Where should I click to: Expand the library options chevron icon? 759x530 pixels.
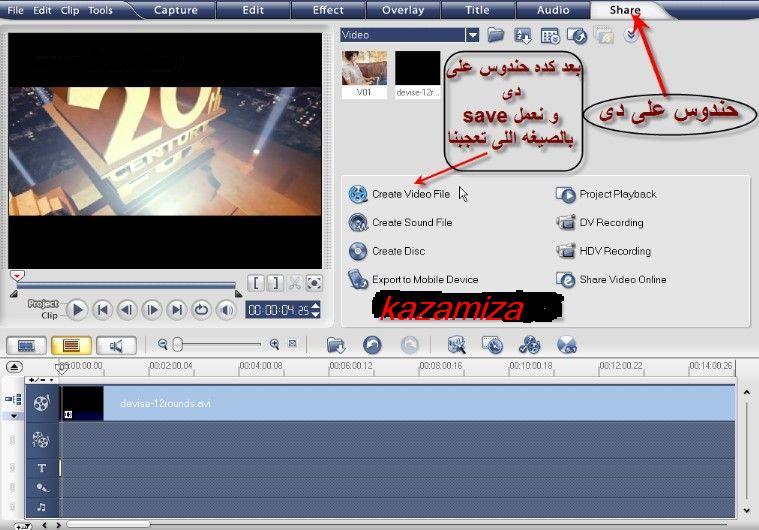[631, 35]
